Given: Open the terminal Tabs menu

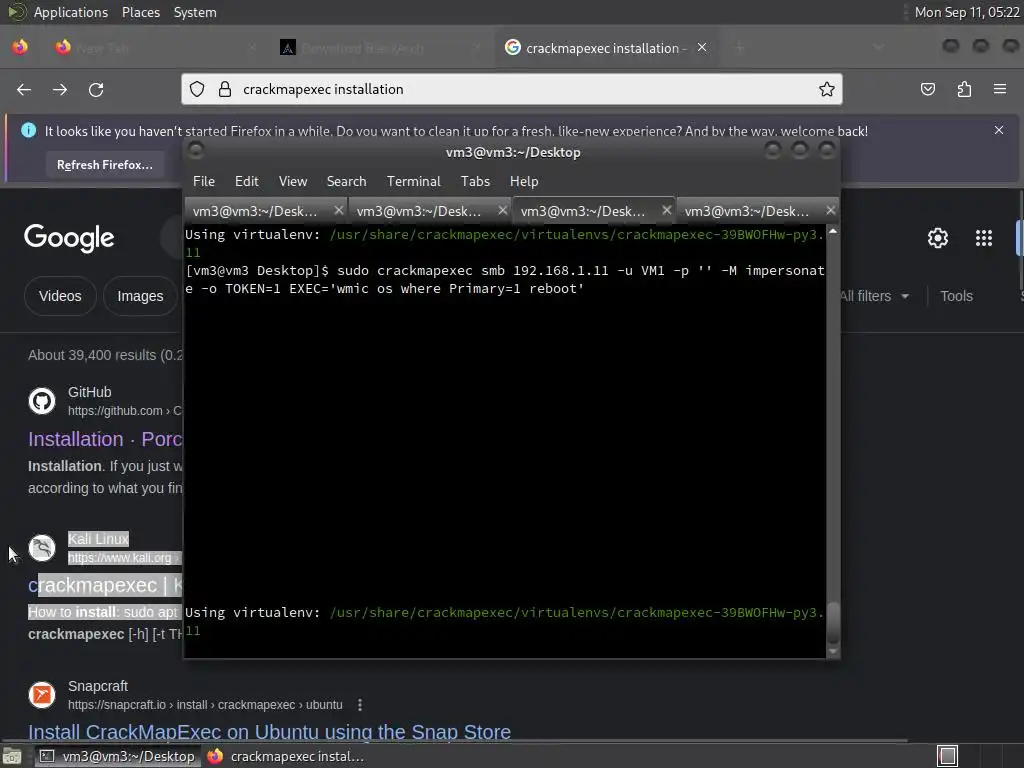Looking at the screenshot, I should (x=475, y=182).
